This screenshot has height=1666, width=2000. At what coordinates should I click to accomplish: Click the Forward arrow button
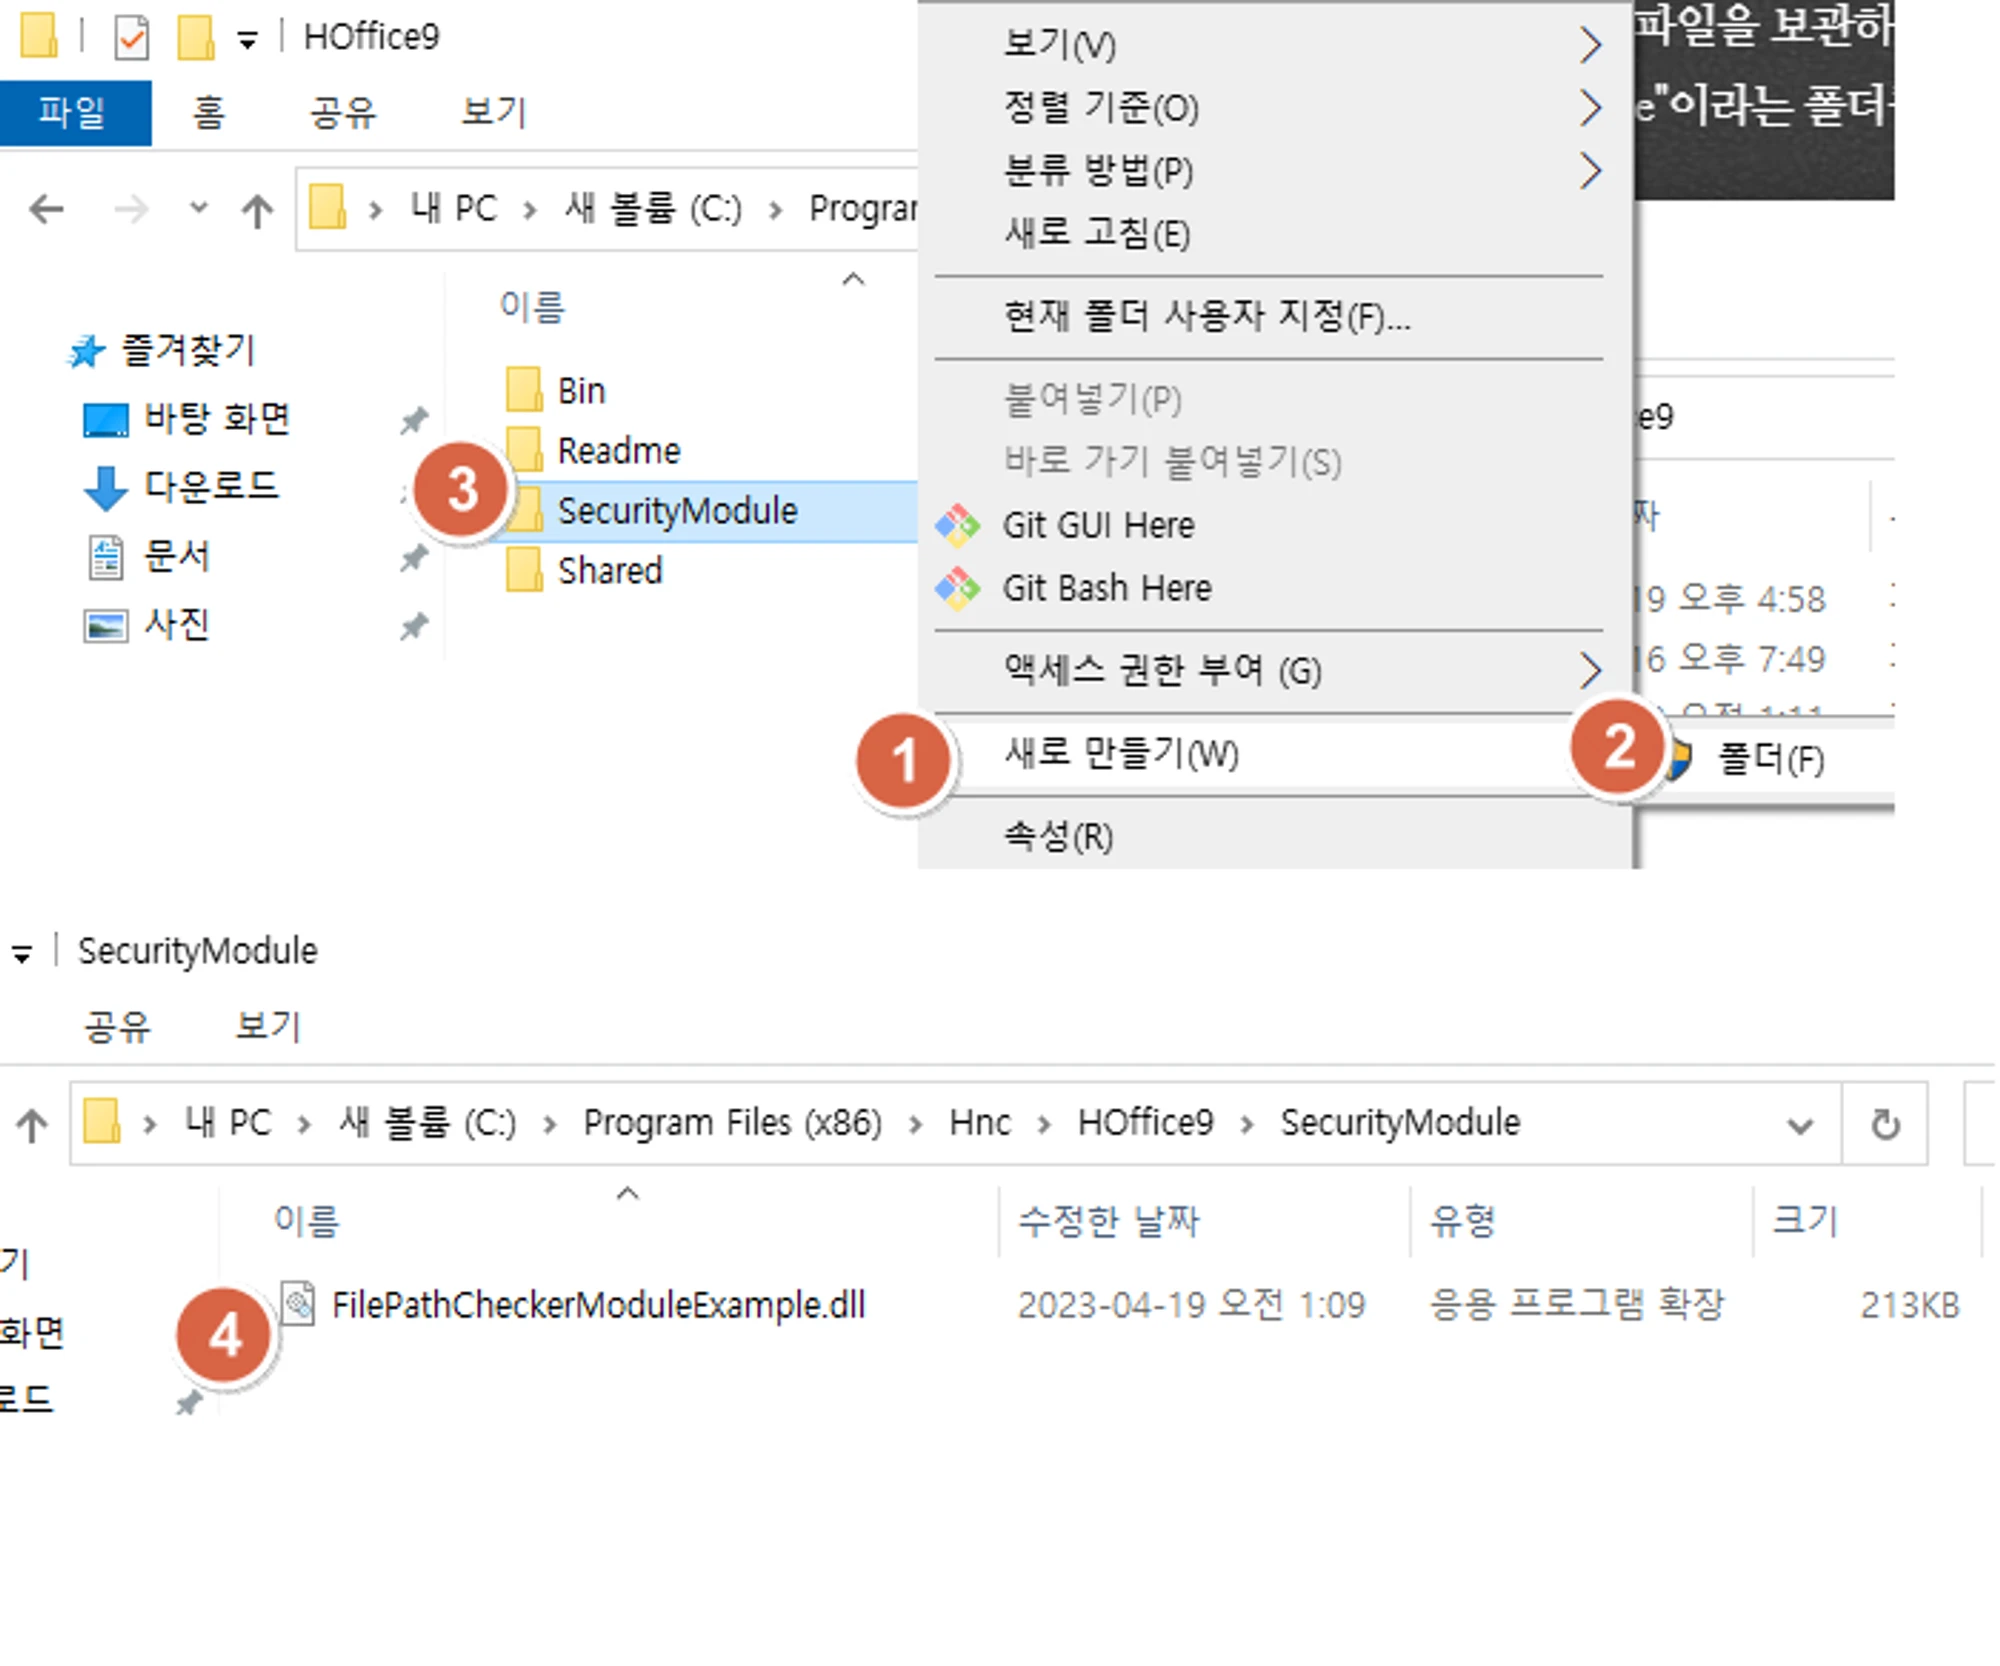[x=131, y=209]
